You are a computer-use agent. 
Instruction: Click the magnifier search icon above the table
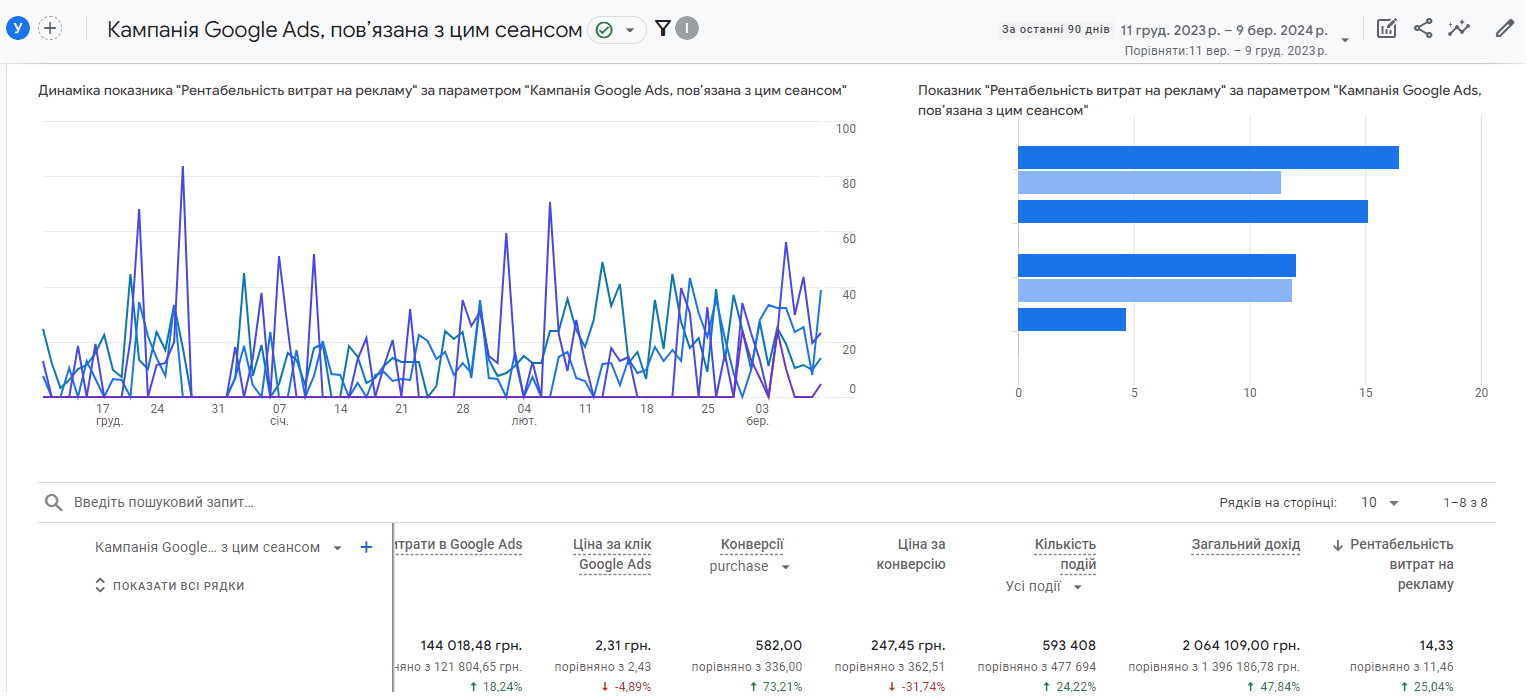click(x=54, y=502)
